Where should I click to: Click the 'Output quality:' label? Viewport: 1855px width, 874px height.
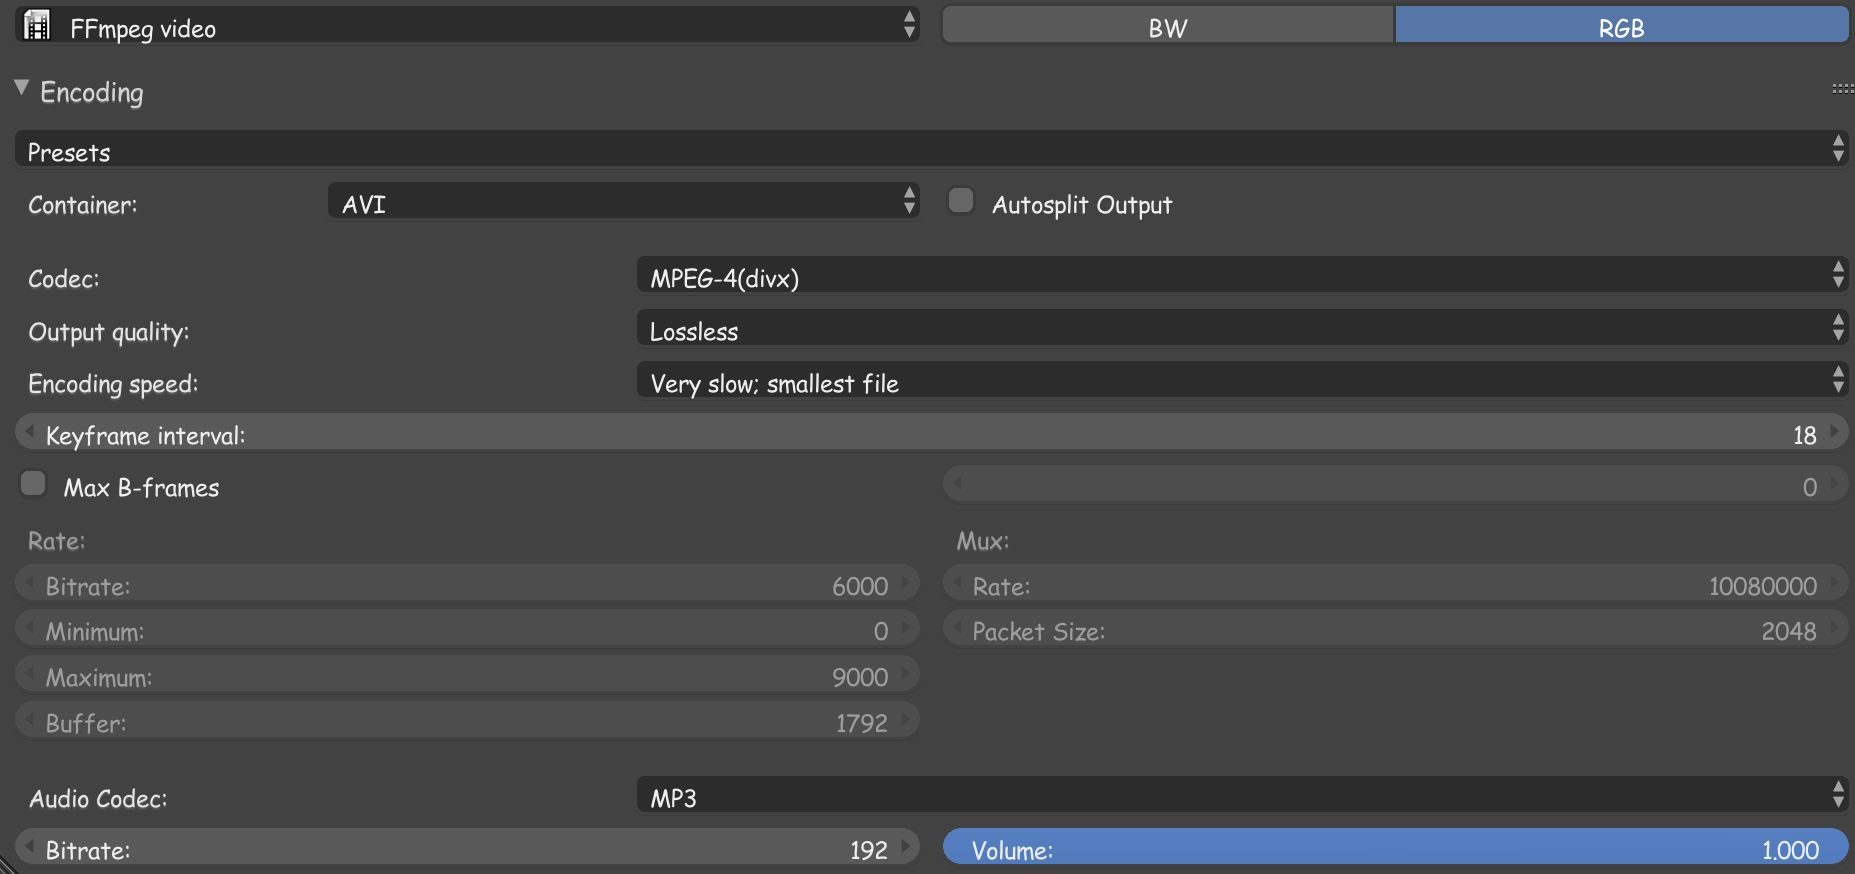click(x=108, y=332)
